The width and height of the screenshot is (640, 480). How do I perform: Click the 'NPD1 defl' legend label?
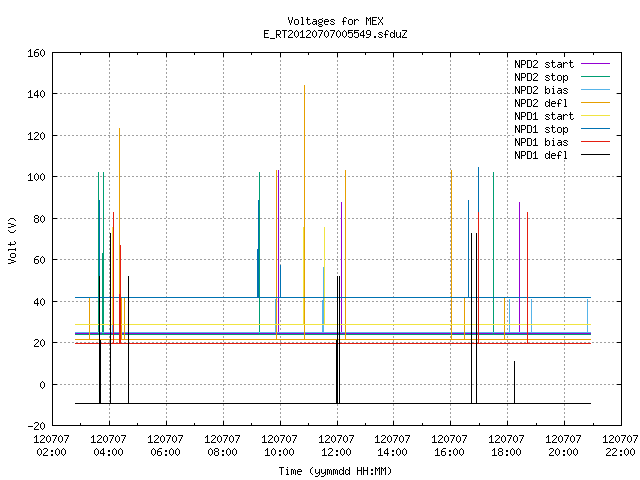pyautogui.click(x=541, y=155)
